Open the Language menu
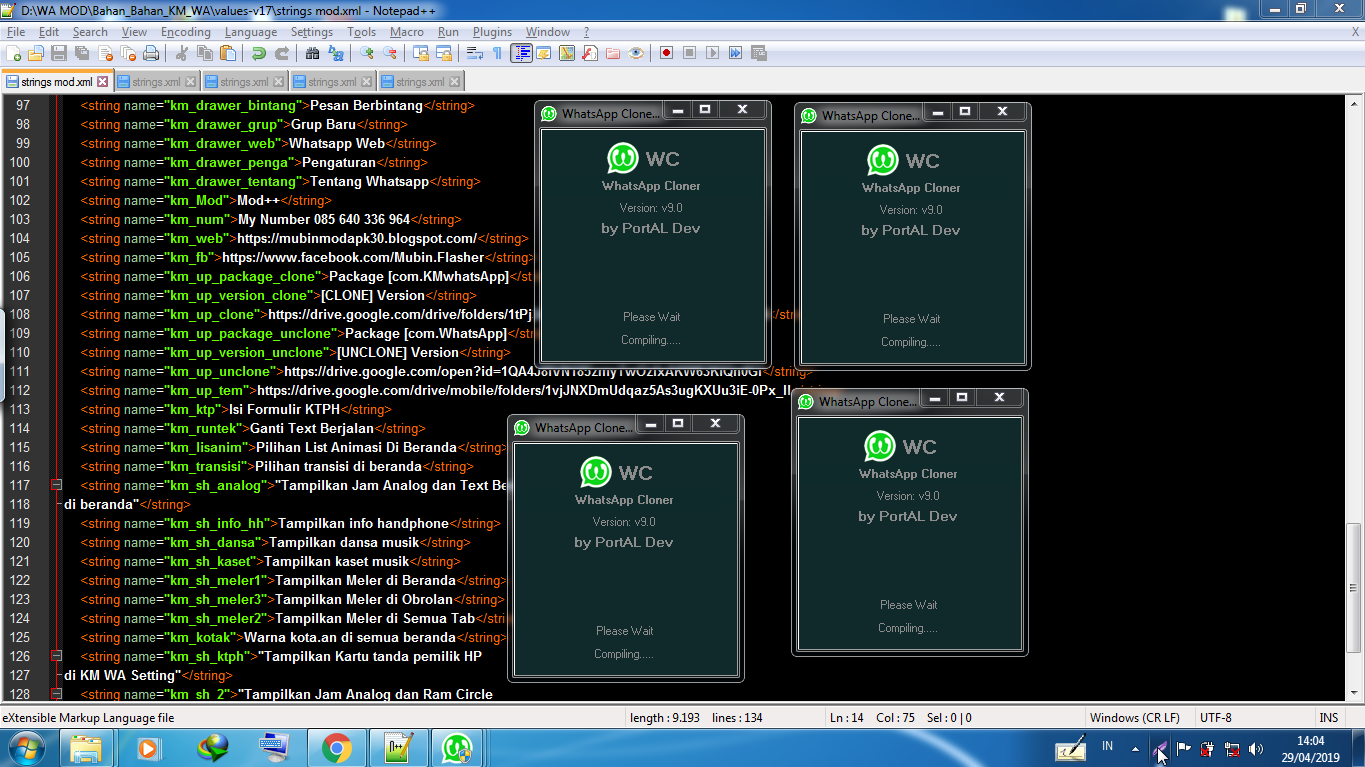This screenshot has height=767, width=1365. 251,32
